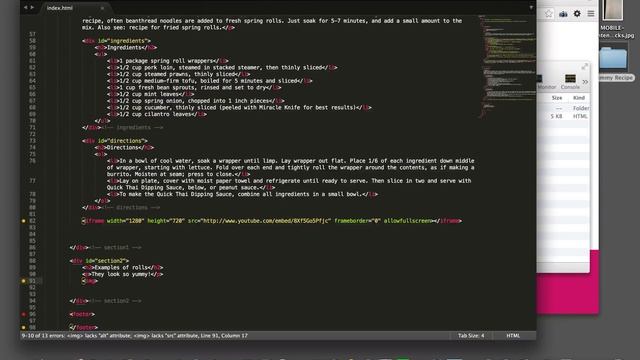Sort by the Size column header
The width and height of the screenshot is (640, 360).
click(x=557, y=98)
